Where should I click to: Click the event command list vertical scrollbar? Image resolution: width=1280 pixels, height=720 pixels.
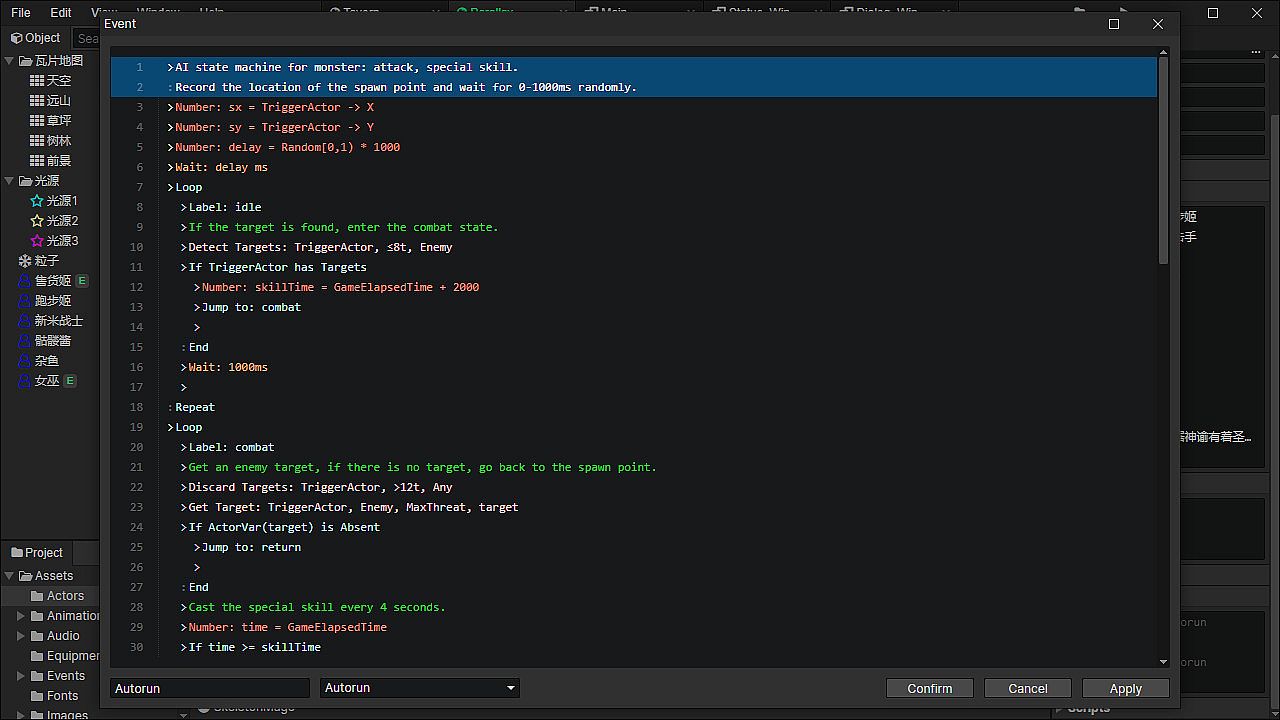(x=1163, y=160)
